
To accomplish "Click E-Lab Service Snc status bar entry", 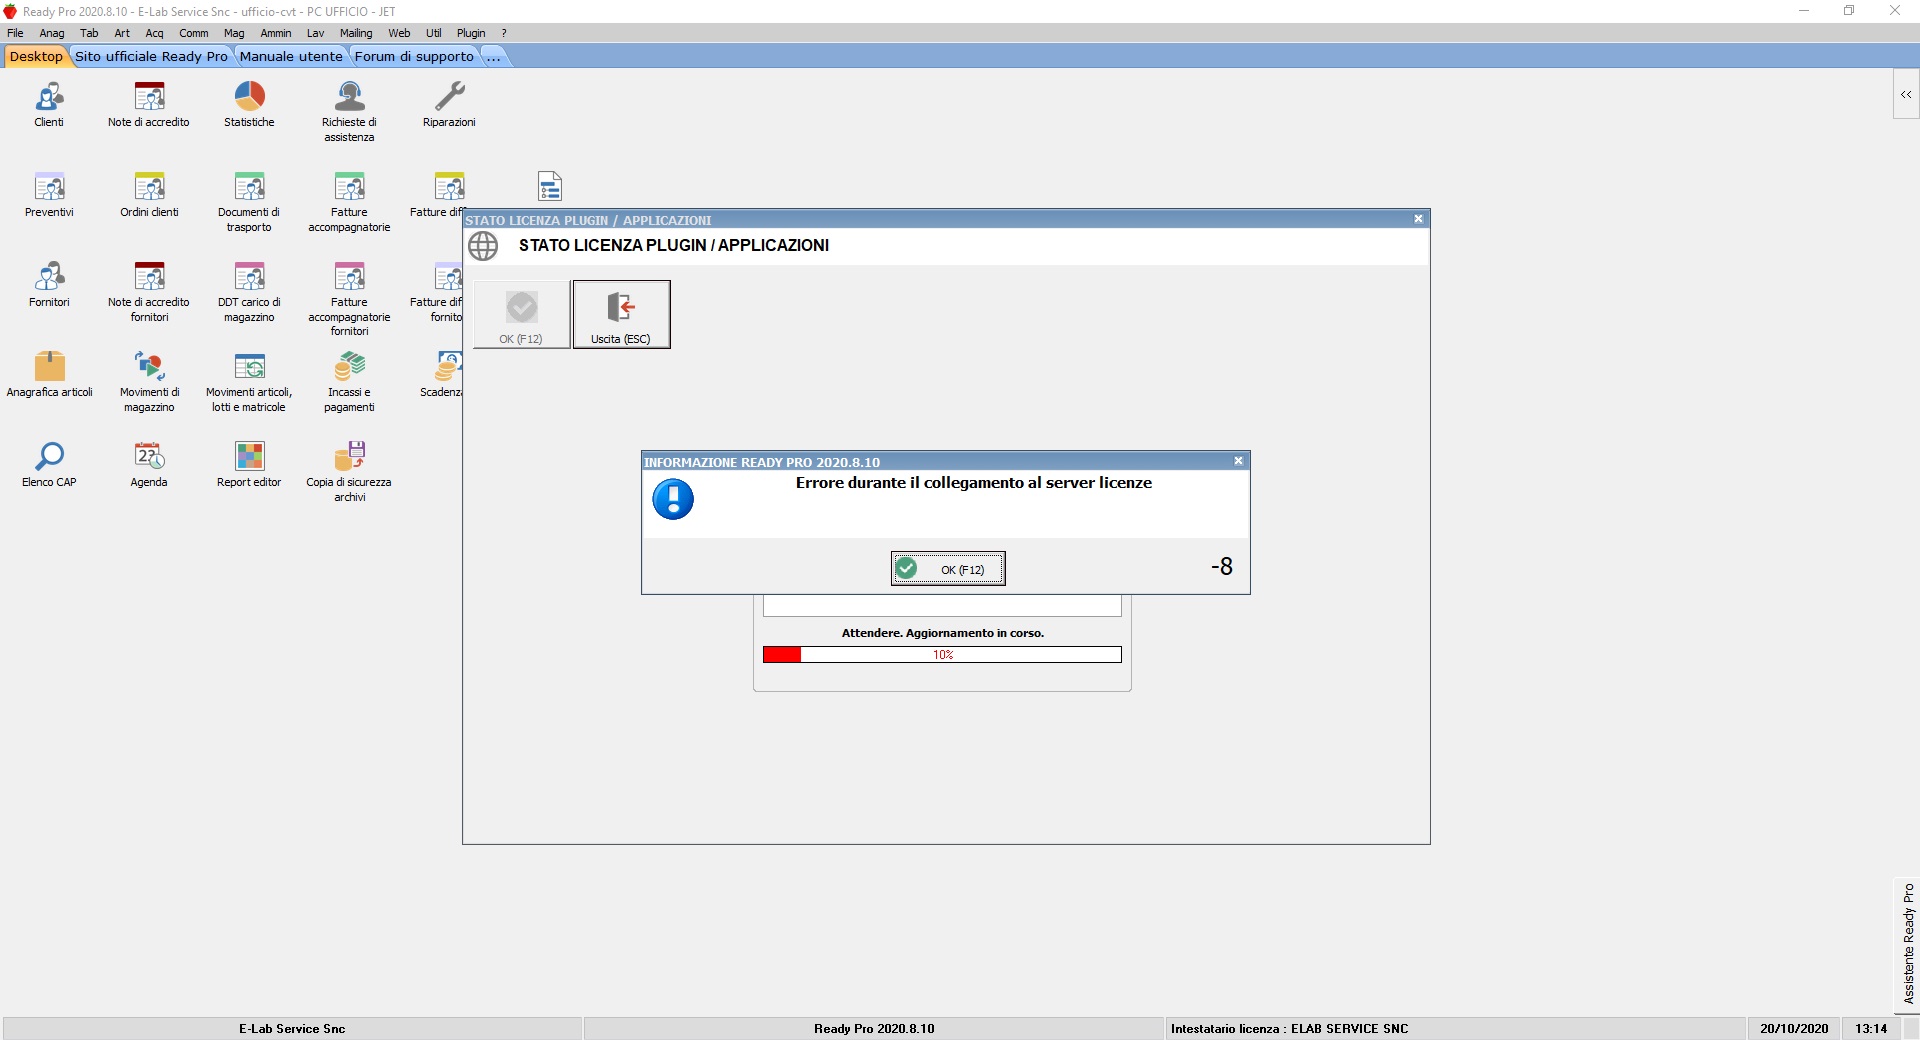I will 292,1029.
